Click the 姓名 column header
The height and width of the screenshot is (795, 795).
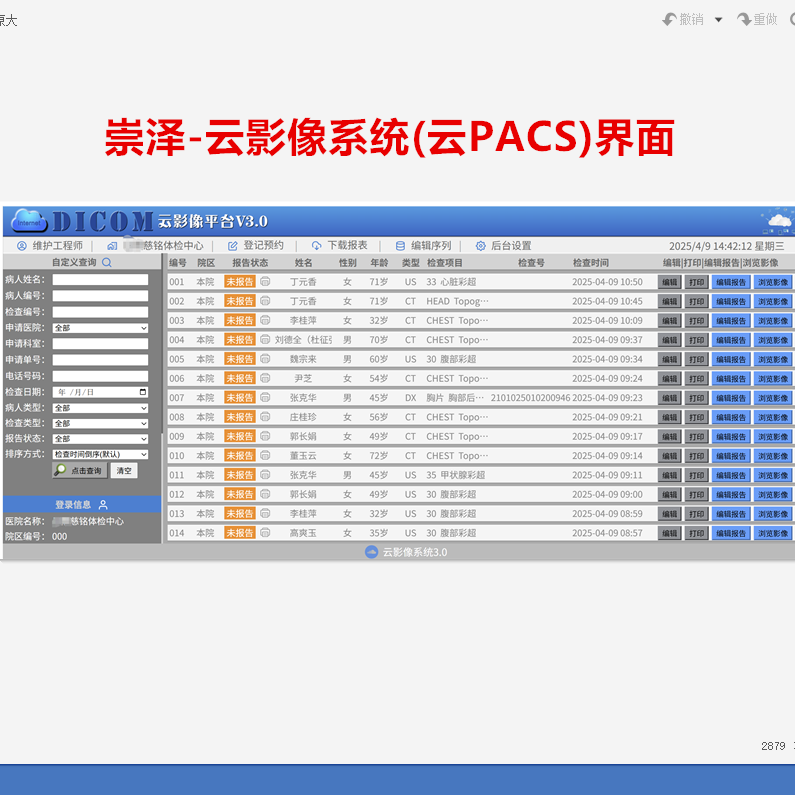click(303, 263)
